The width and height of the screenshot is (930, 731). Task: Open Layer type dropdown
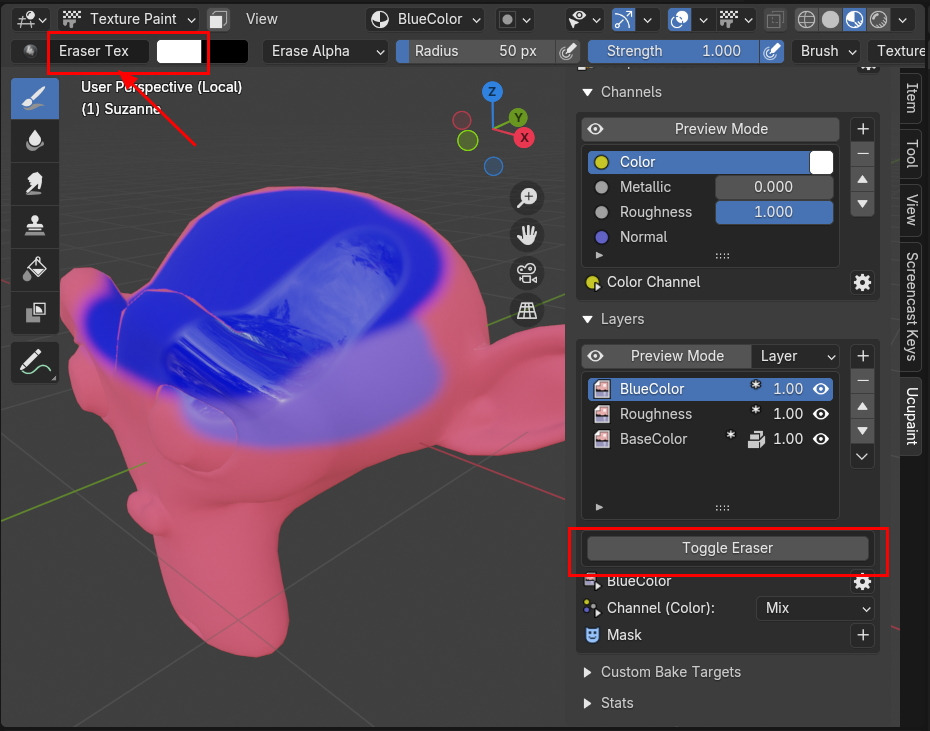(795, 356)
